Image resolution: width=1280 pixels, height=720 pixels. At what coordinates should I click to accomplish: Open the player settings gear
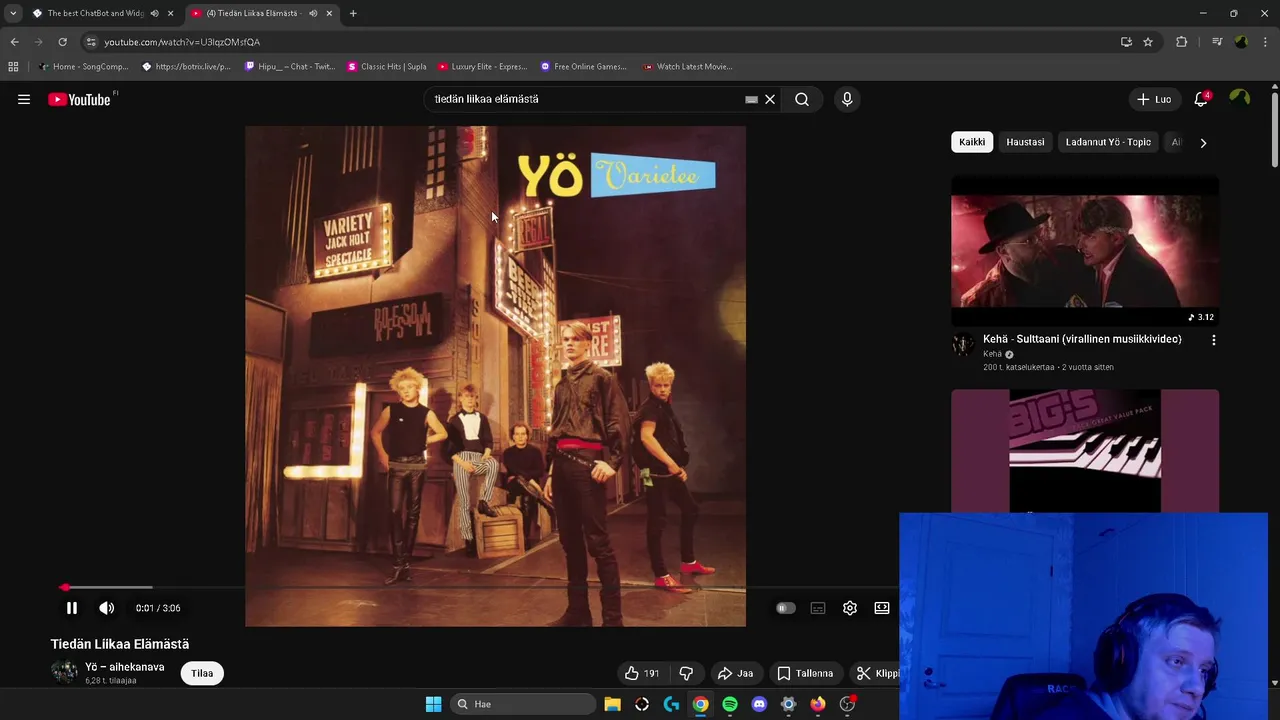(850, 608)
